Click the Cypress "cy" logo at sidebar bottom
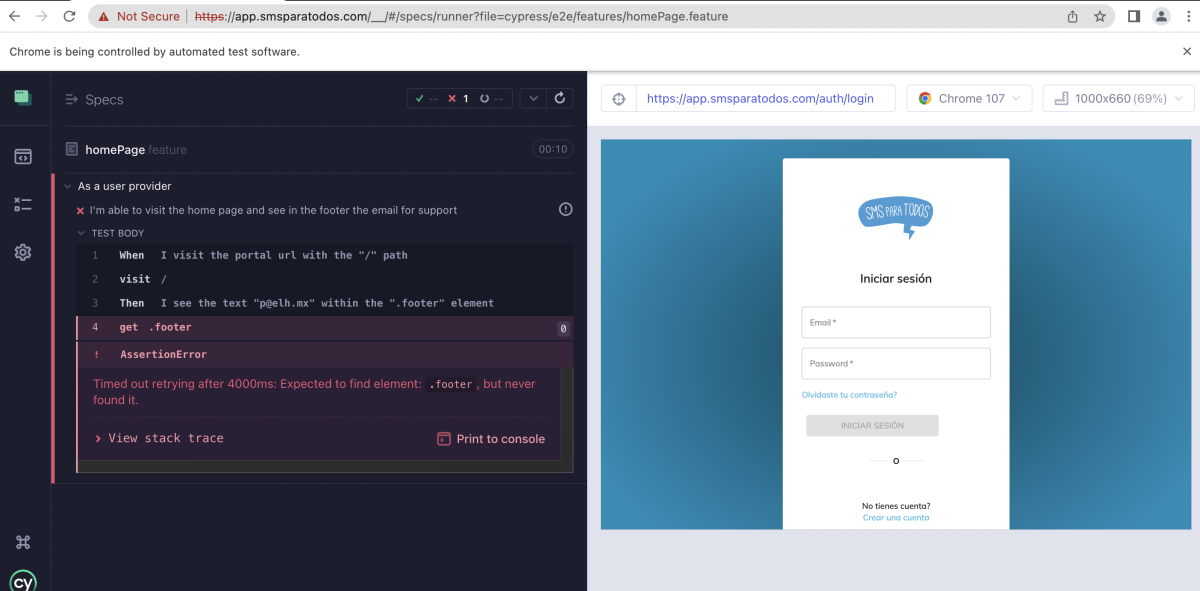 pyautogui.click(x=22, y=578)
